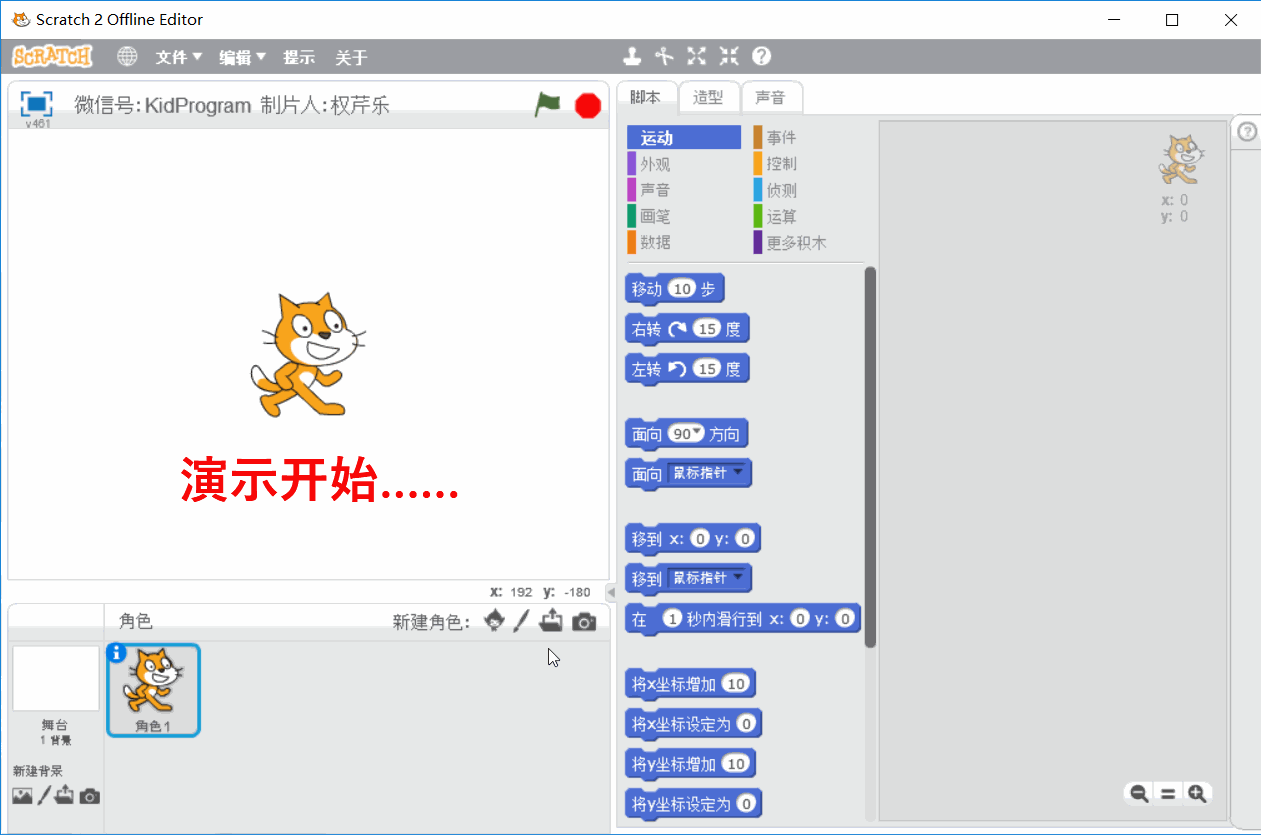
Task: Open the 编辑 menu
Action: click(x=243, y=57)
